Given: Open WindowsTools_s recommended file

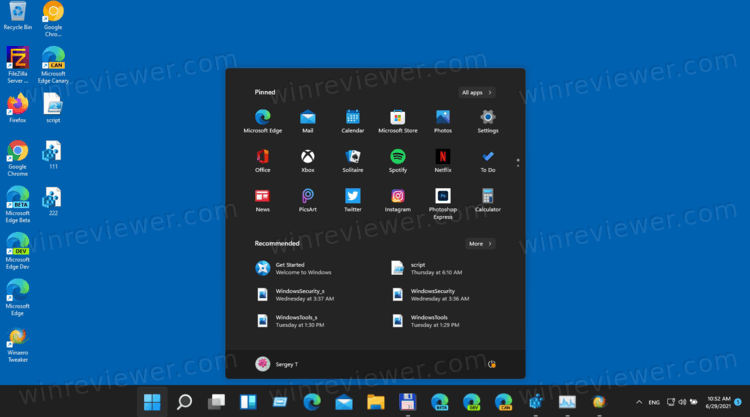Looking at the screenshot, I should [290, 321].
